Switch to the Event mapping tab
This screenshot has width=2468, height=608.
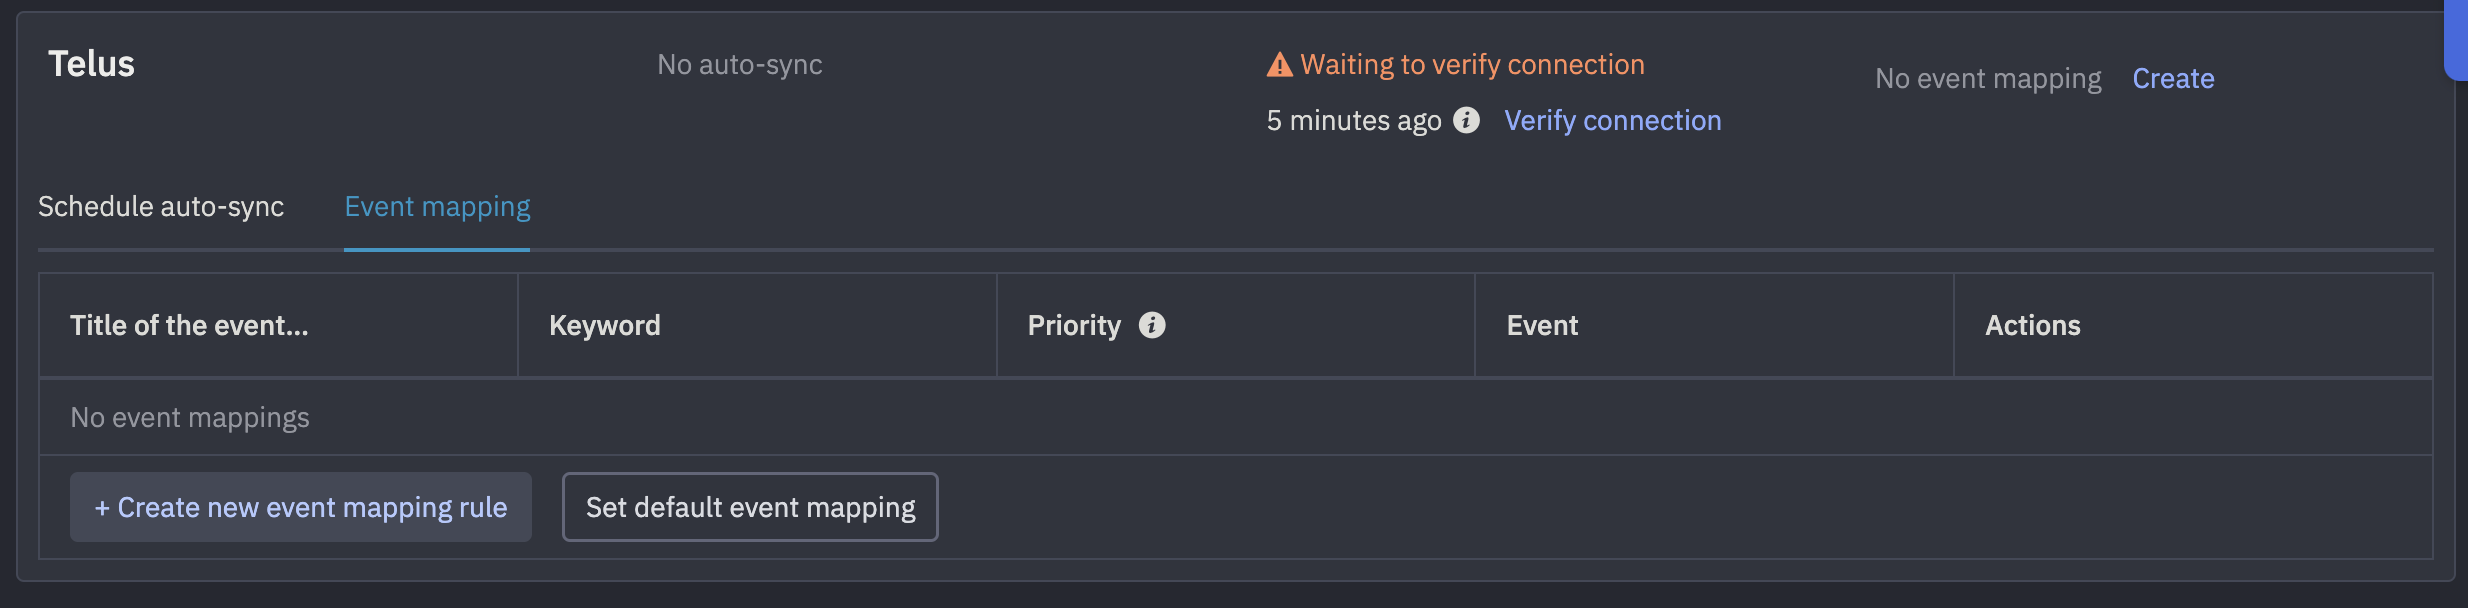[437, 207]
